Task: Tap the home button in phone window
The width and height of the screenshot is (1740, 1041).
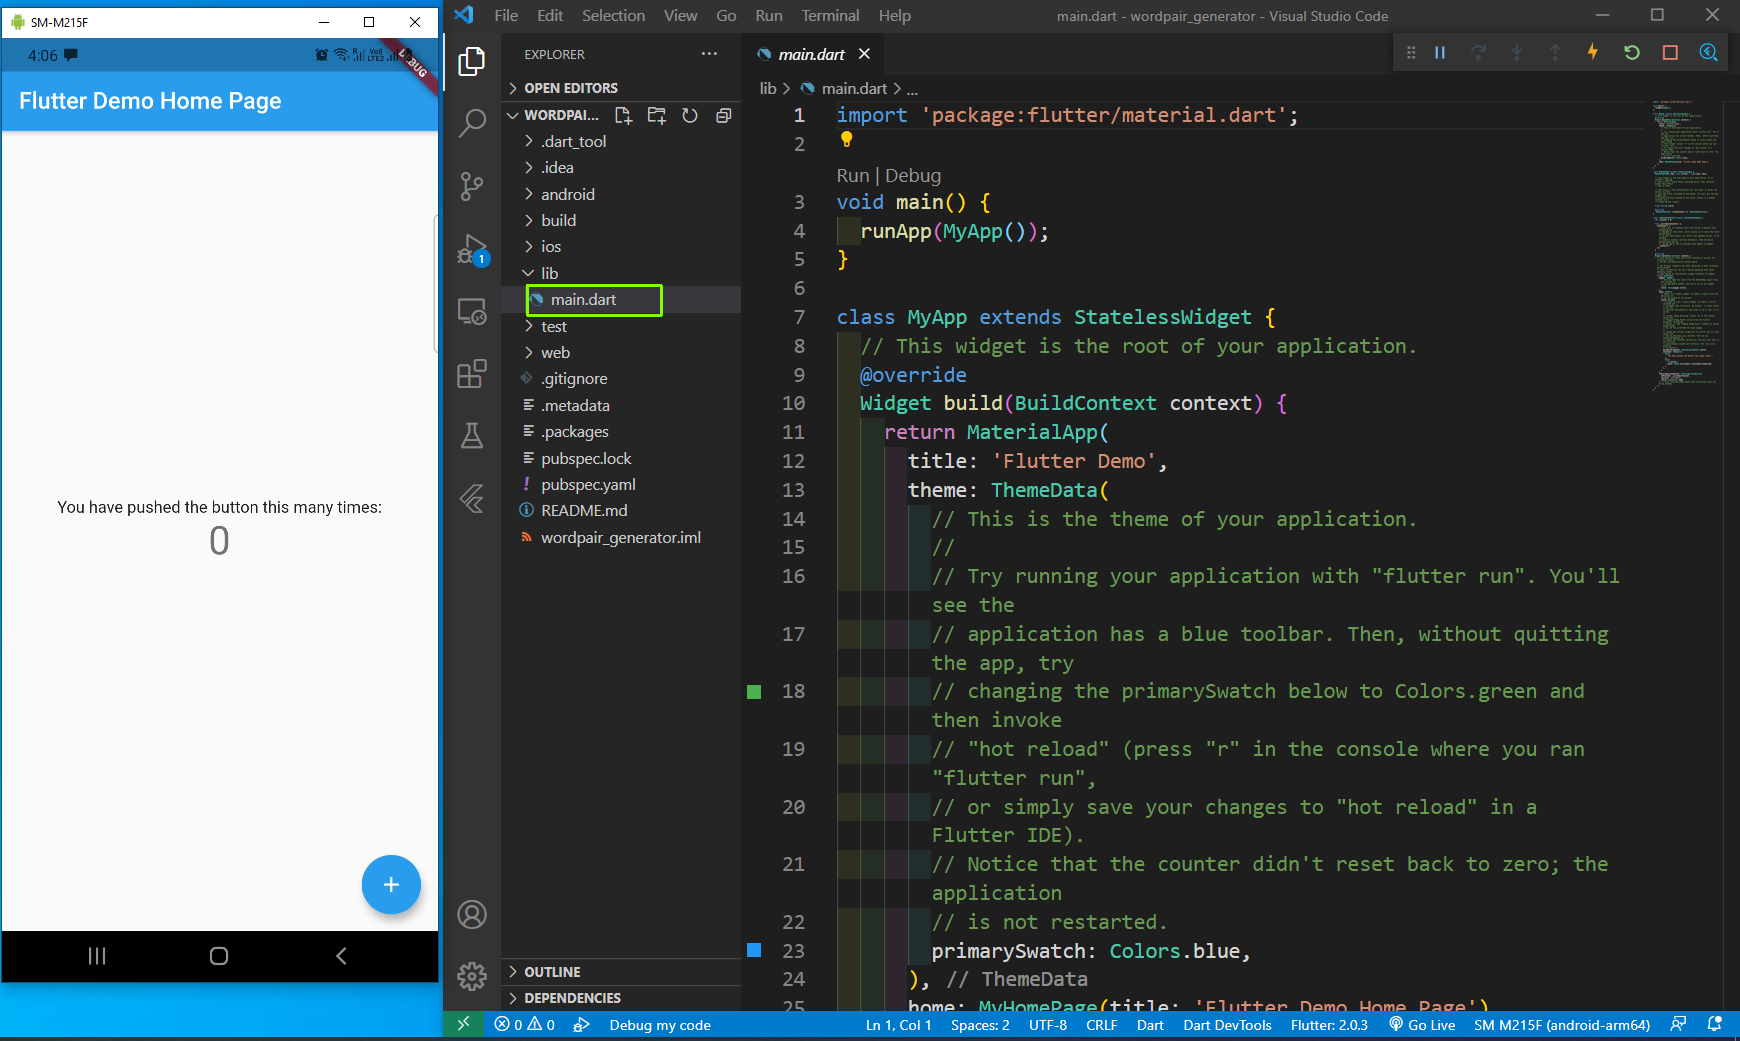Action: click(x=219, y=956)
